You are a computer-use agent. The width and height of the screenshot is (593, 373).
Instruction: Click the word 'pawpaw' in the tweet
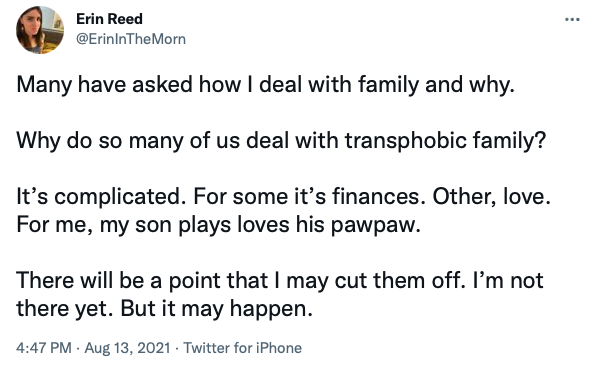(x=372, y=226)
